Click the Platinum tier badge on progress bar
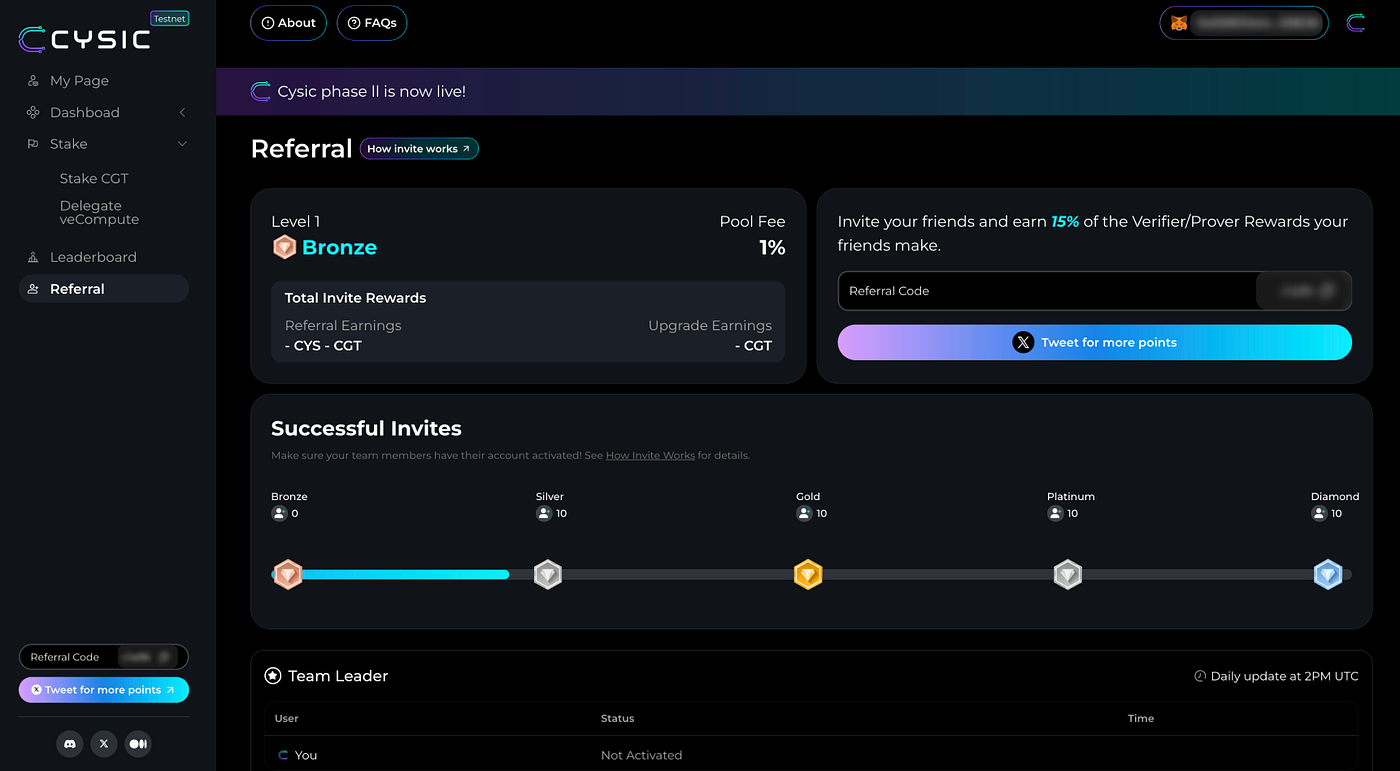The width and height of the screenshot is (1400, 771). (1068, 574)
